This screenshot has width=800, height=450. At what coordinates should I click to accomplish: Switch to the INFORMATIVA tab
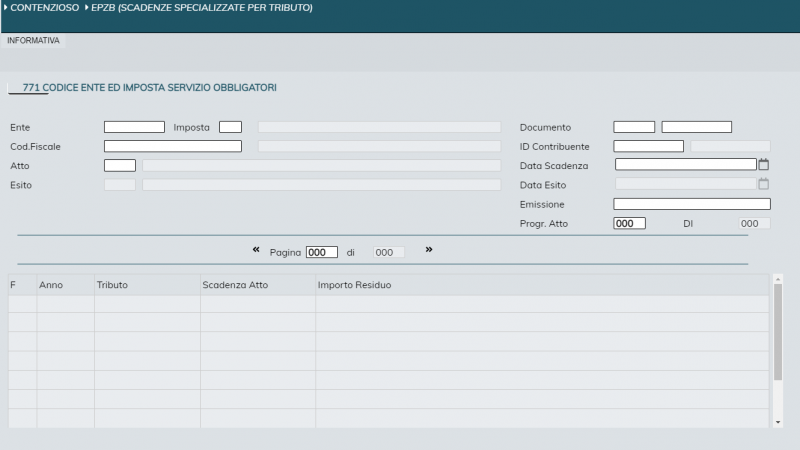point(33,41)
